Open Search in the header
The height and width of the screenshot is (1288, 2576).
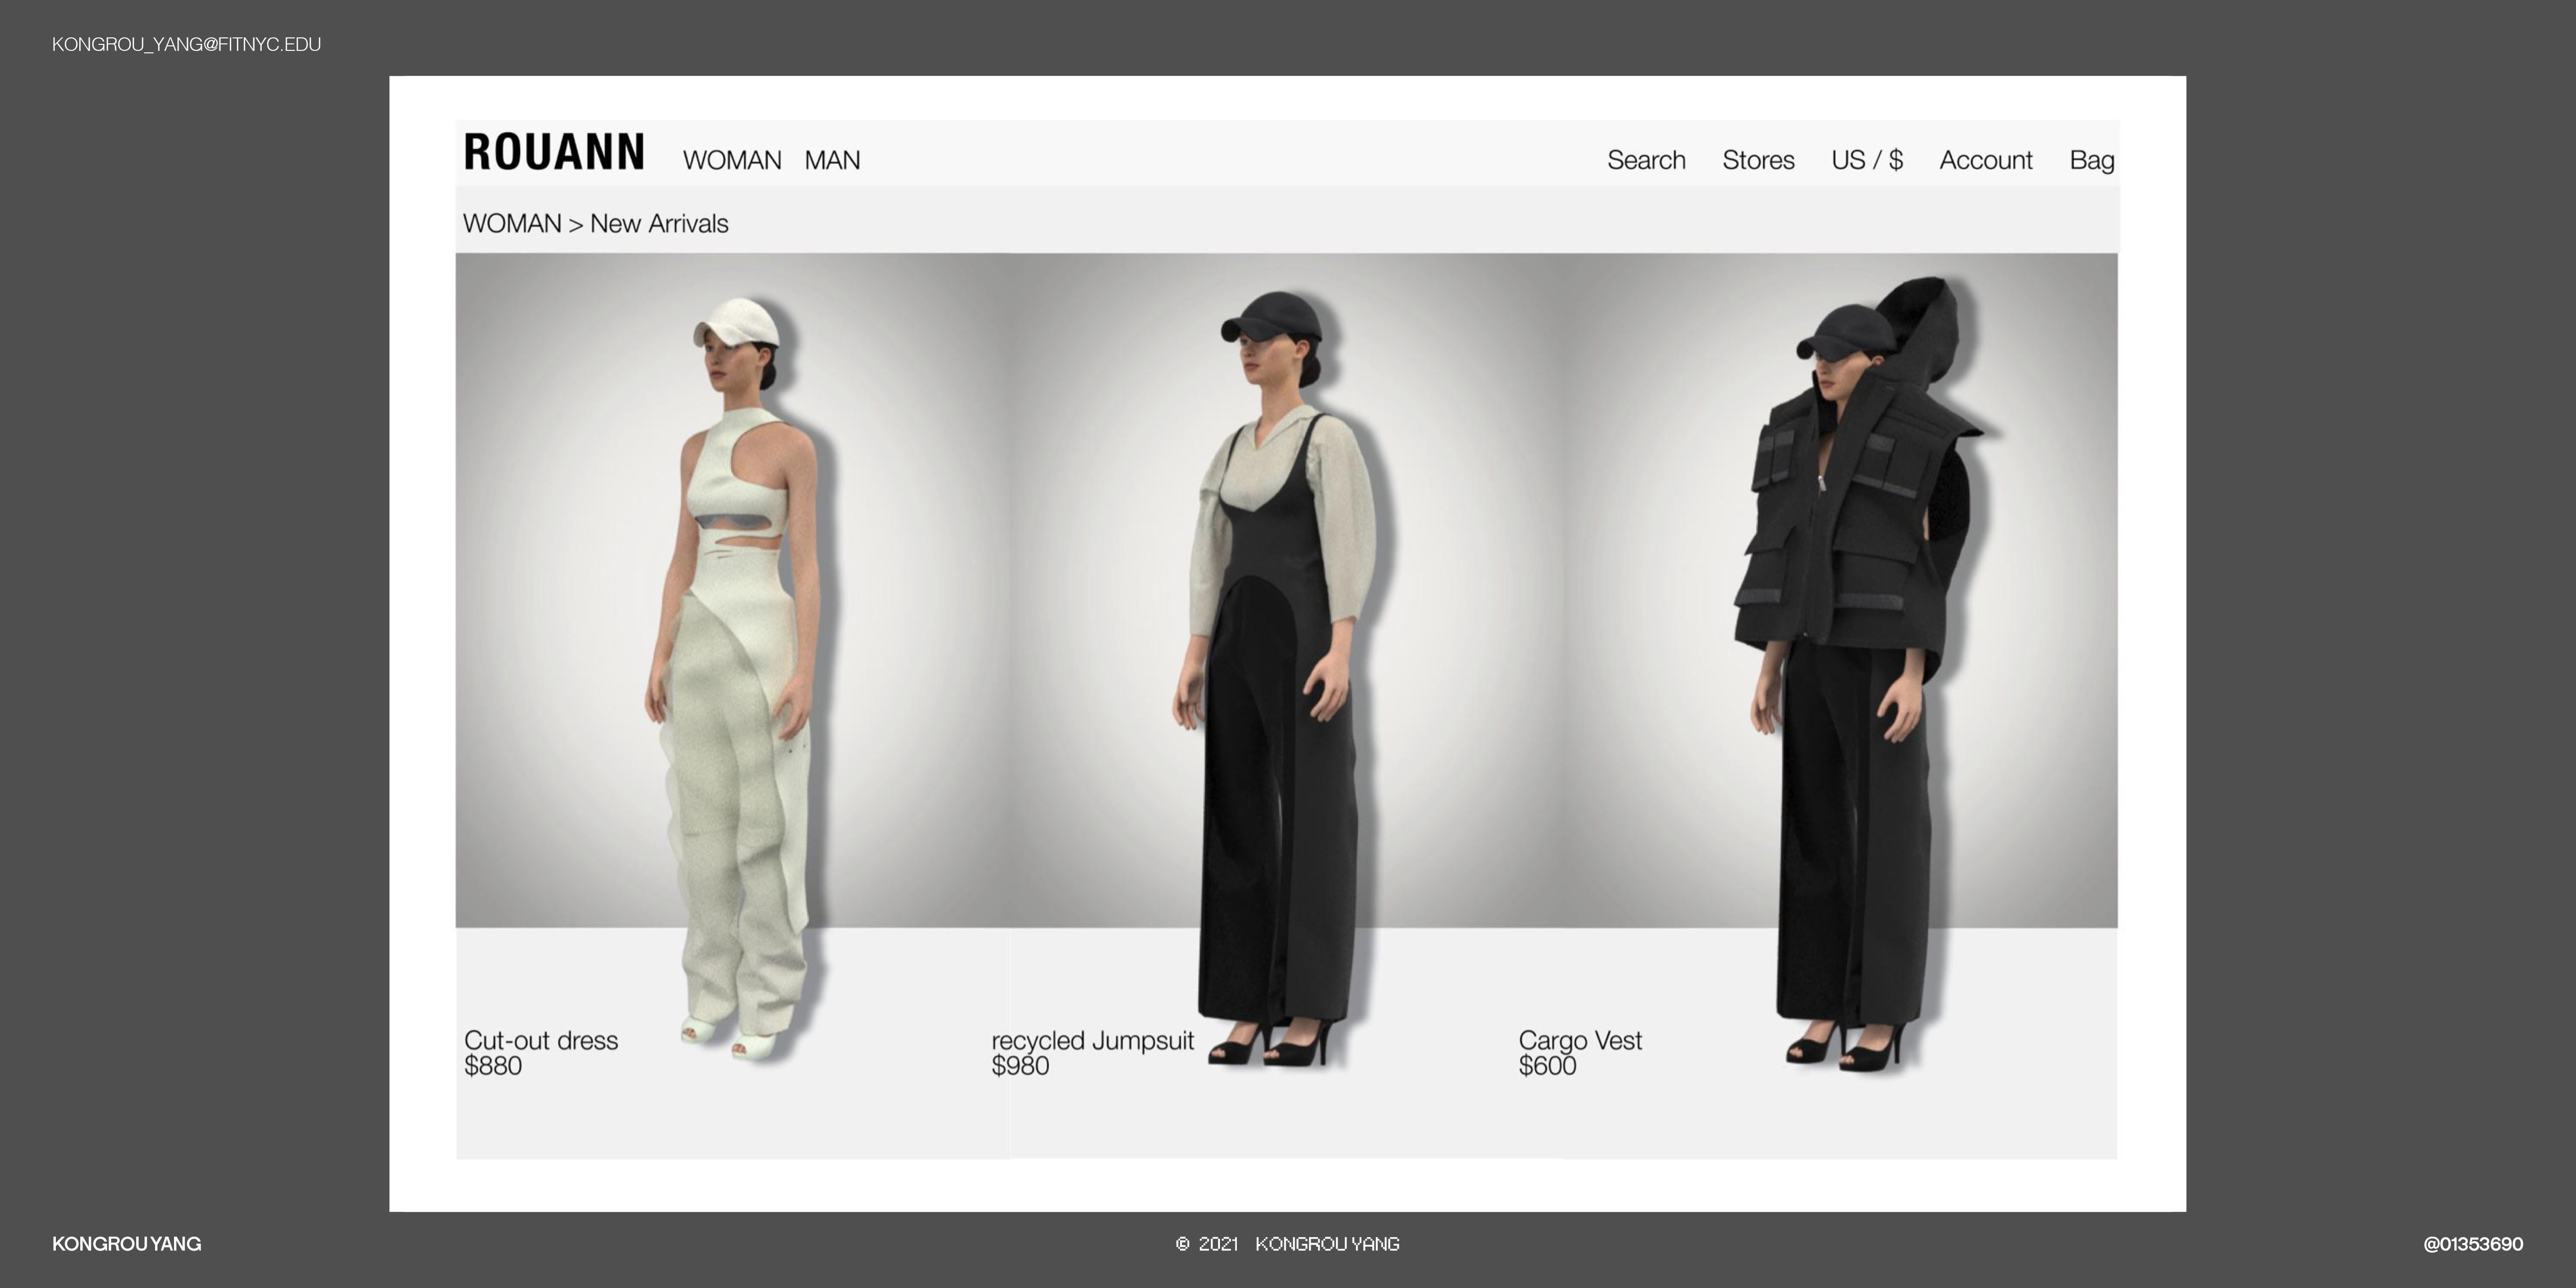click(x=1646, y=160)
